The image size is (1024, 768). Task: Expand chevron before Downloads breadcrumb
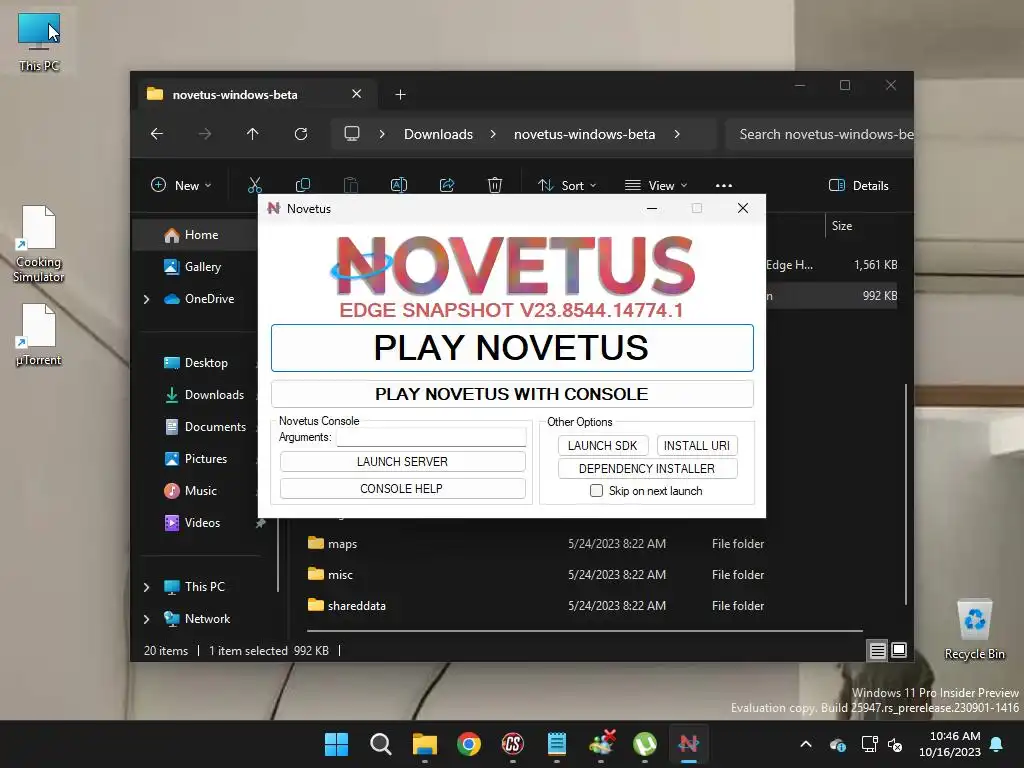[382, 134]
